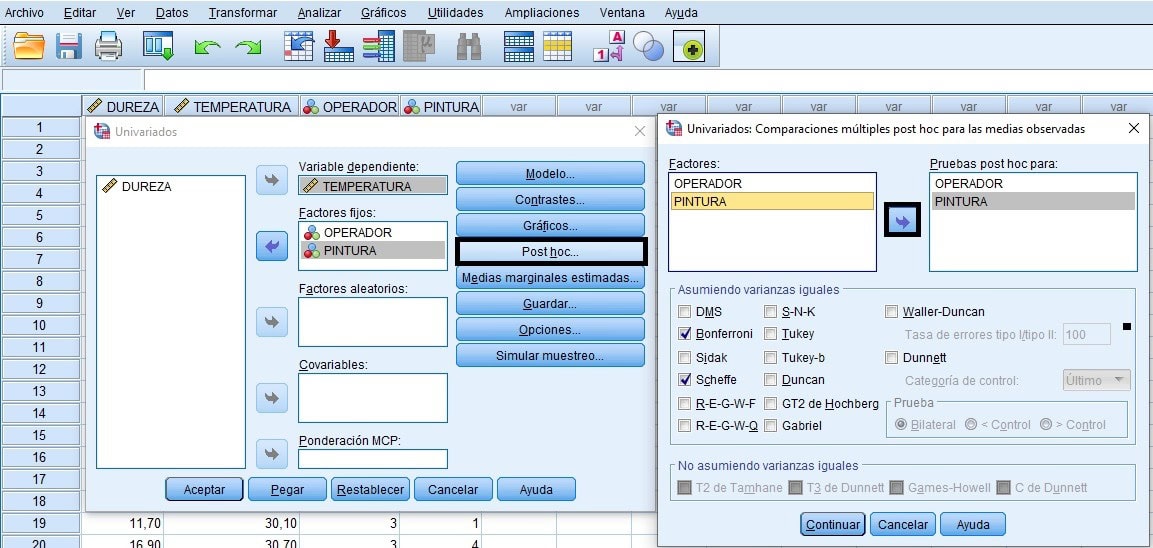Viewport: 1153px width, 548px height.
Task: Click Tasa de errores field
Action: tap(1087, 334)
